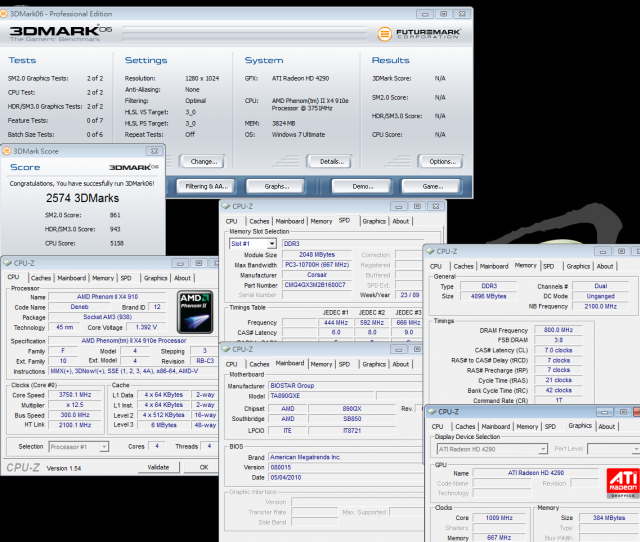Select the Memory tab in the Mainboard window
640x542 pixels.
[321, 364]
